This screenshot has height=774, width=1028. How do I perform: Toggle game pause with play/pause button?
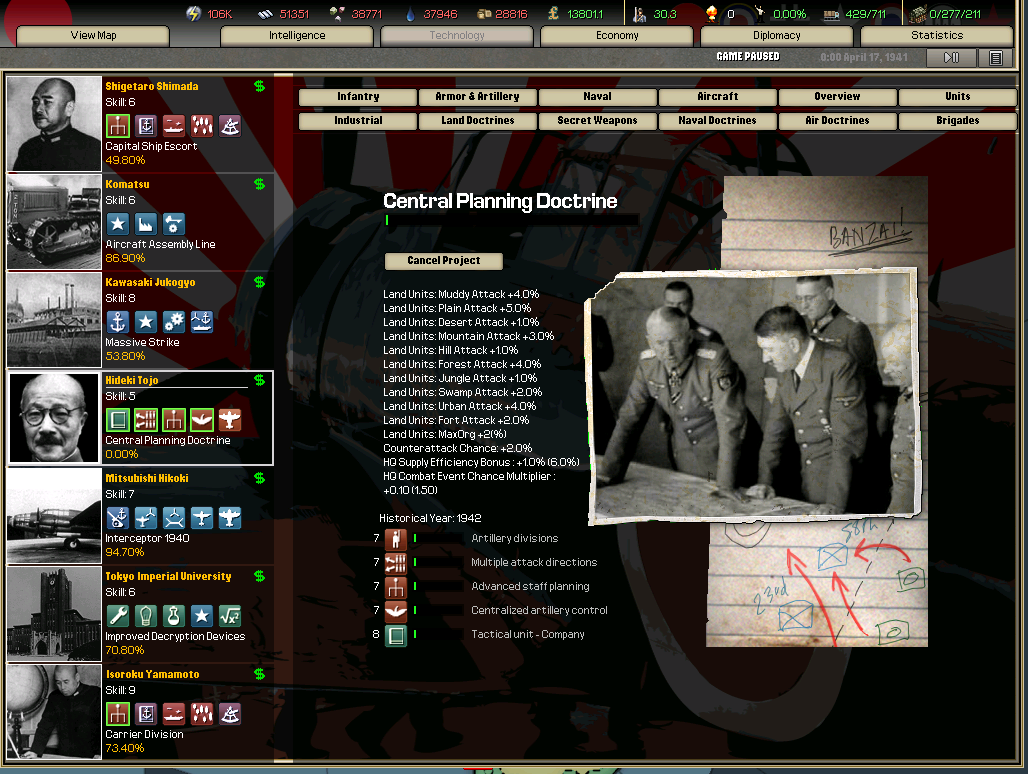coord(951,58)
